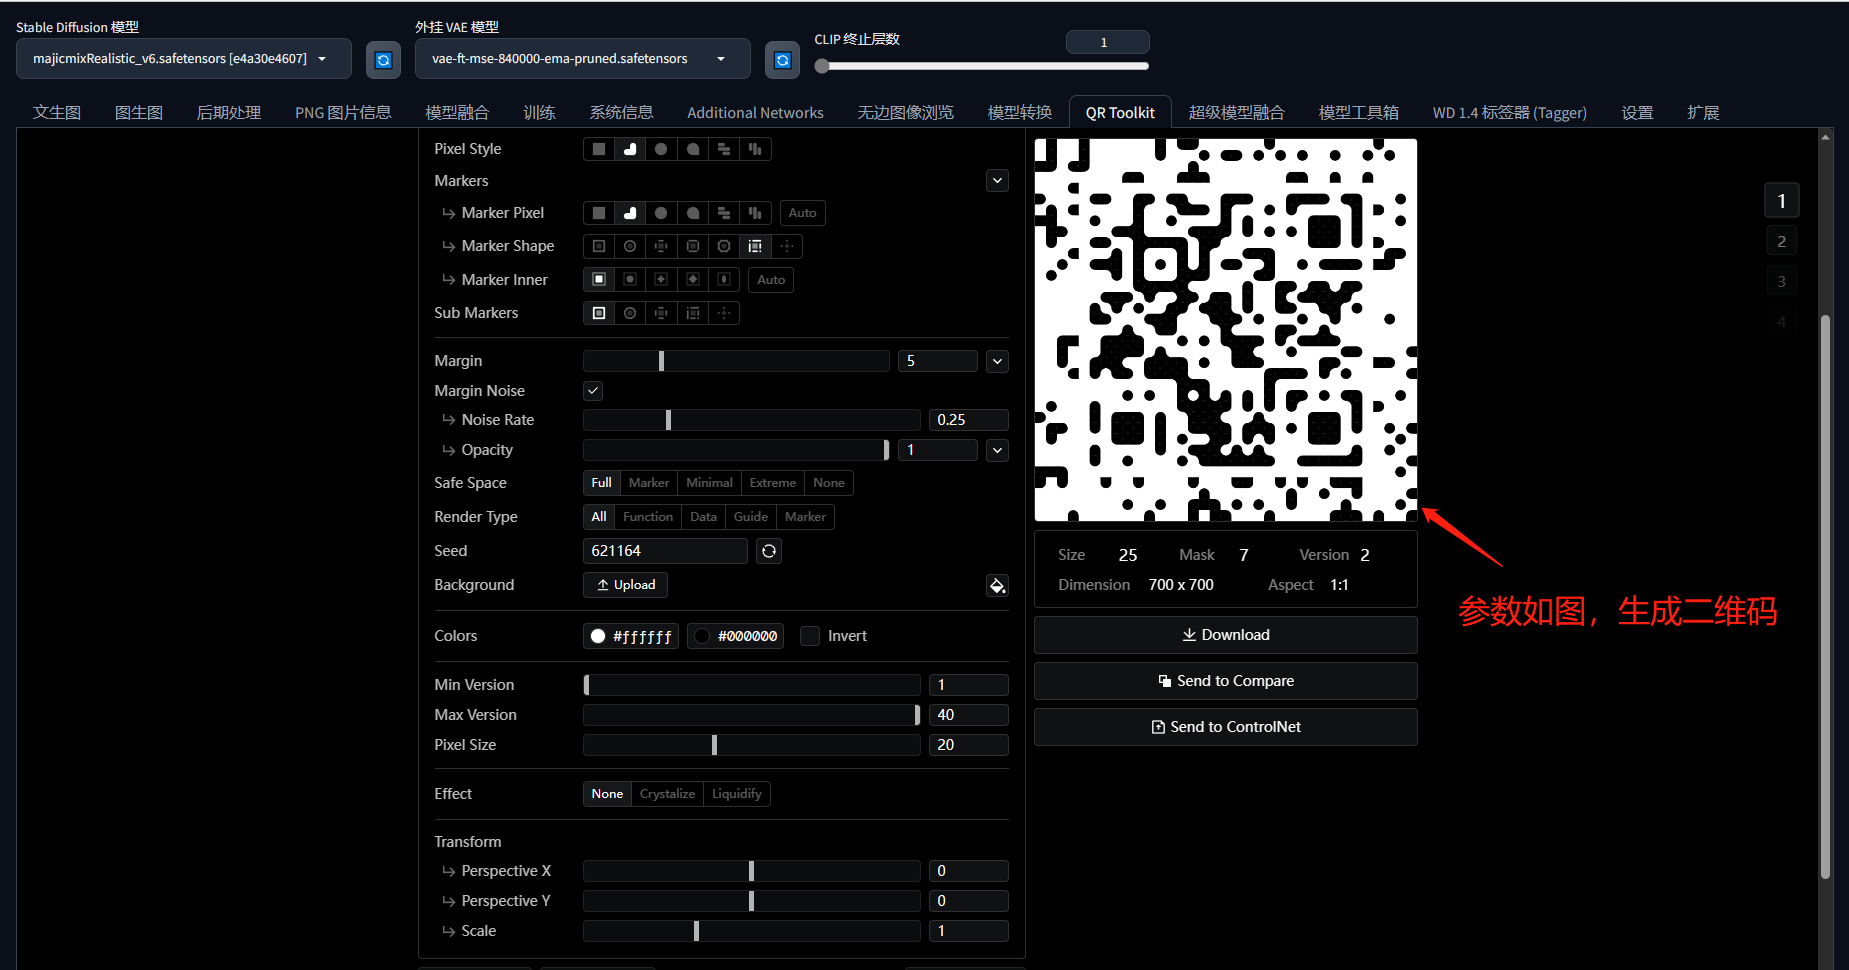This screenshot has width=1849, height=970.
Task: Select the vertical-bars Pixel Style icon
Action: tap(755, 149)
